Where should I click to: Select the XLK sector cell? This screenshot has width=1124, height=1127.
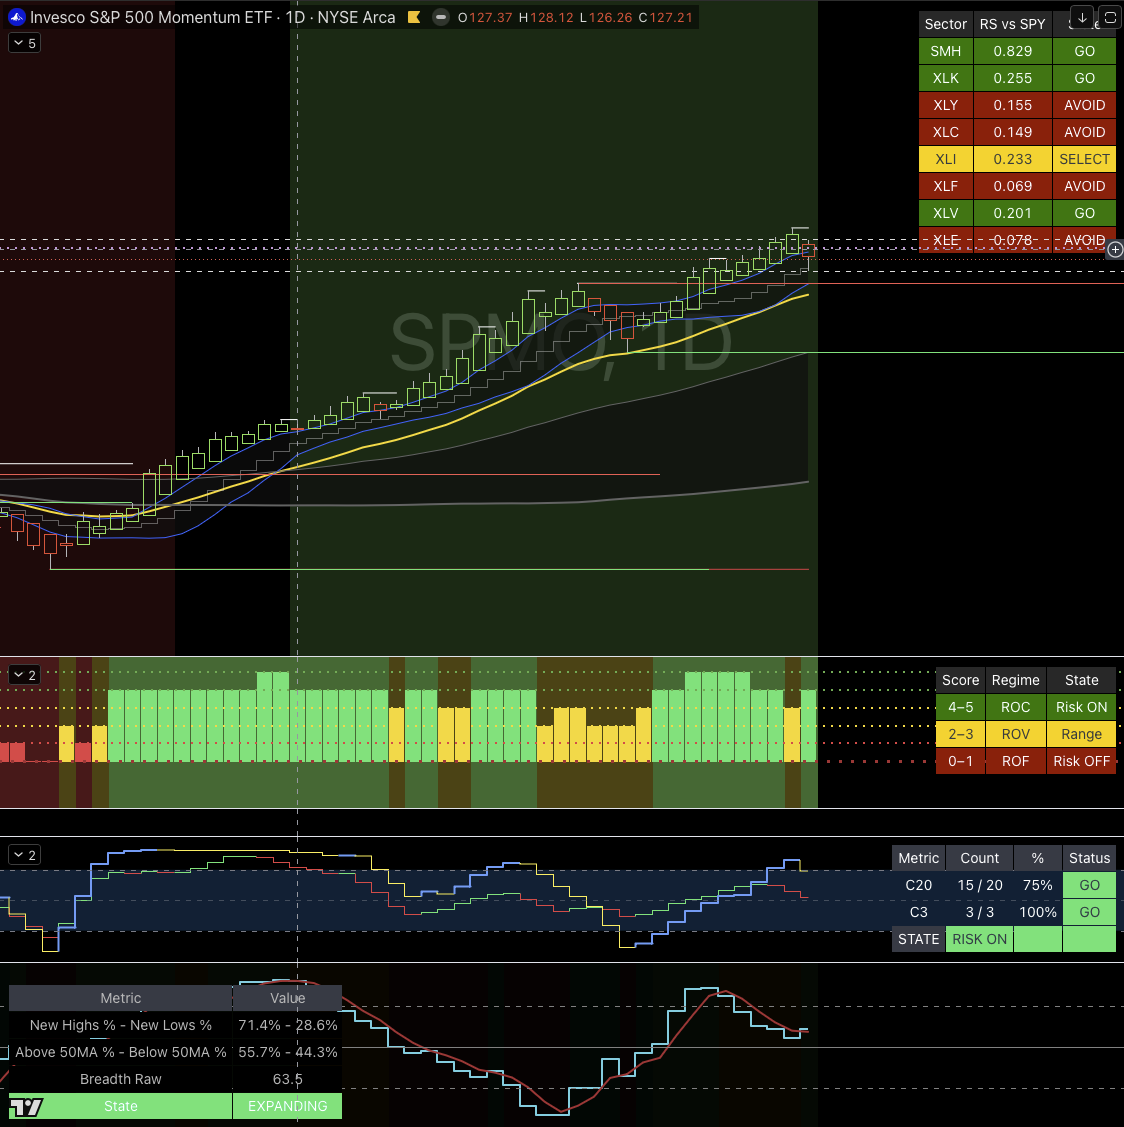pos(945,78)
